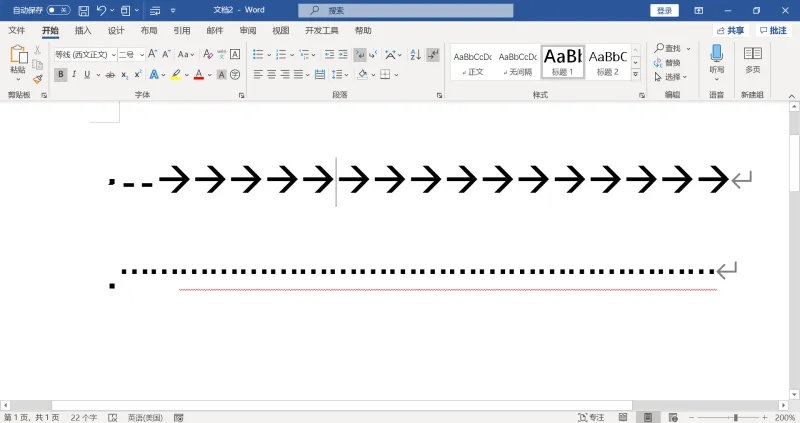800x423 pixels.
Task: Toggle Strikethrough text
Action: pos(110,74)
